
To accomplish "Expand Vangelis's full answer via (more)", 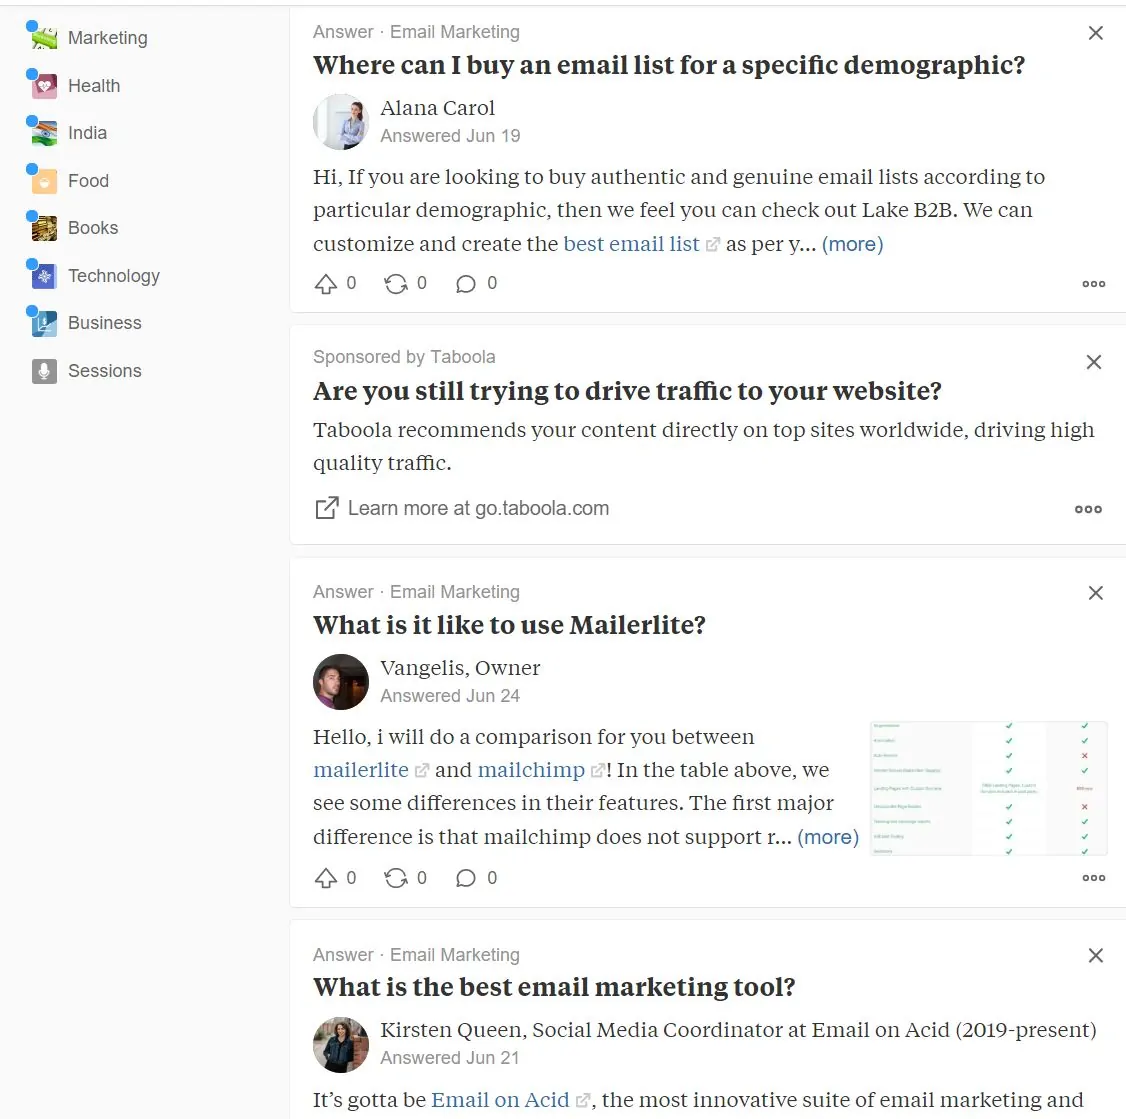I will click(829, 837).
